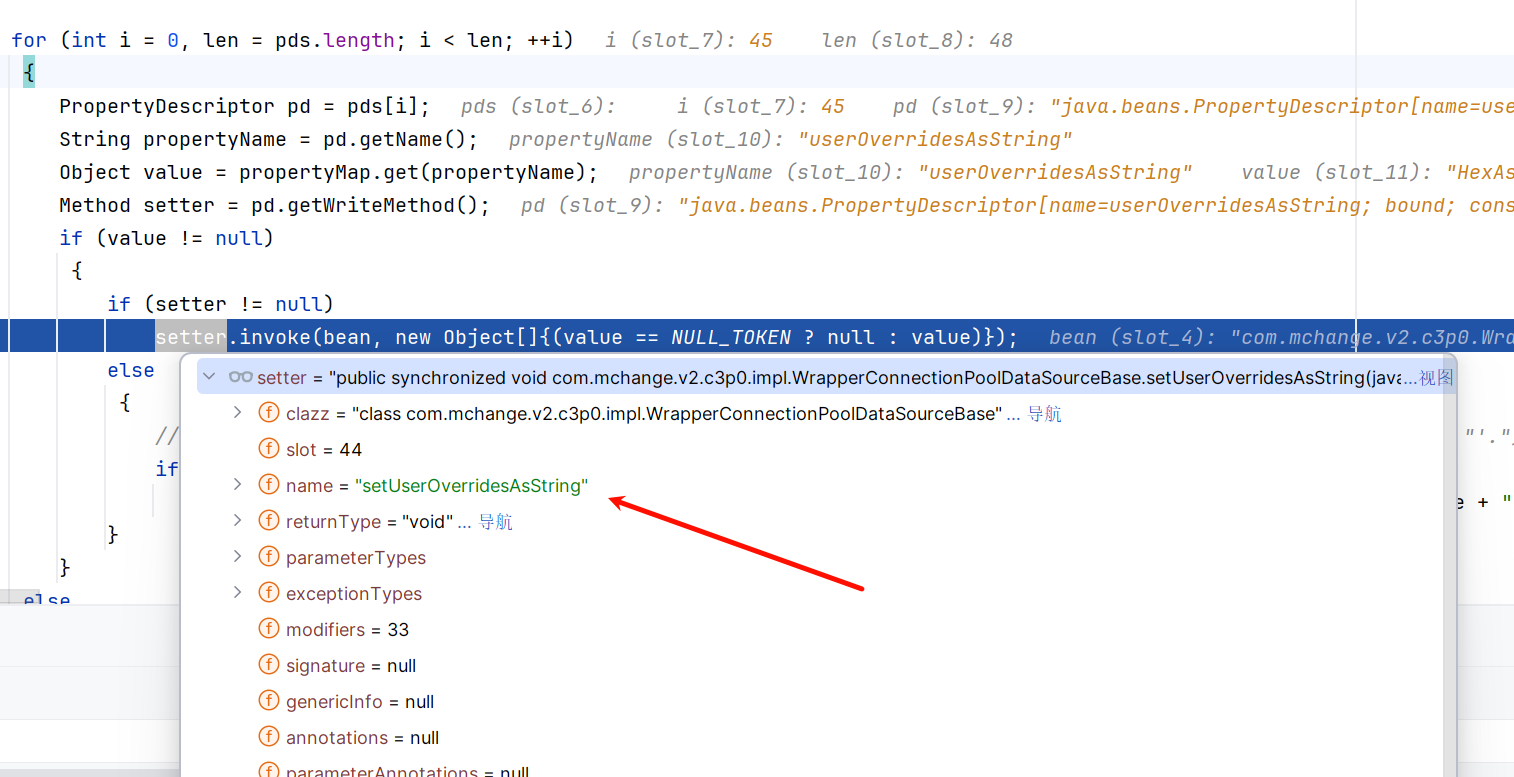The height and width of the screenshot is (777, 1514).
Task: Click the highlighted setter variable in code
Action: (x=190, y=337)
